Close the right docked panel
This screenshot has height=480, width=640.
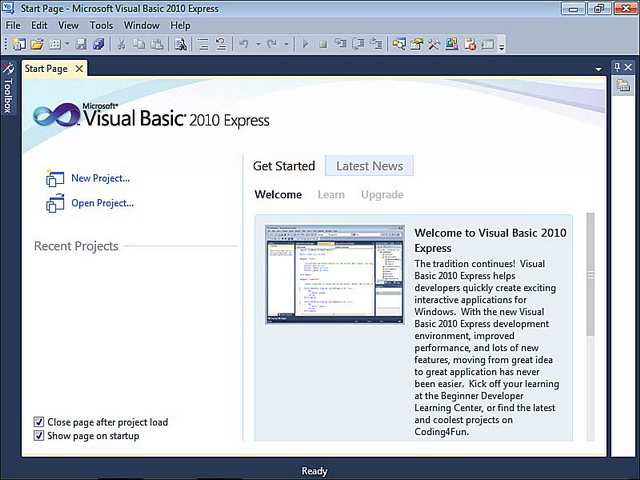click(x=628, y=67)
